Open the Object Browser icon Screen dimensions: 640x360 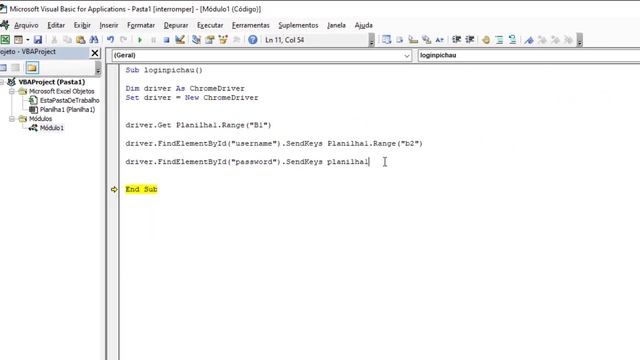pyautogui.click(x=223, y=40)
